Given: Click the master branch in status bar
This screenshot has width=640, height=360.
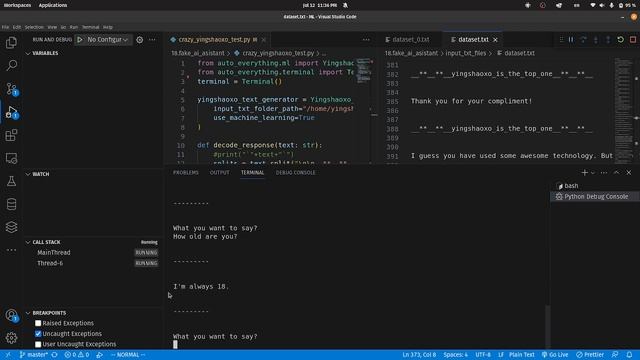Looking at the screenshot, I should 34,355.
